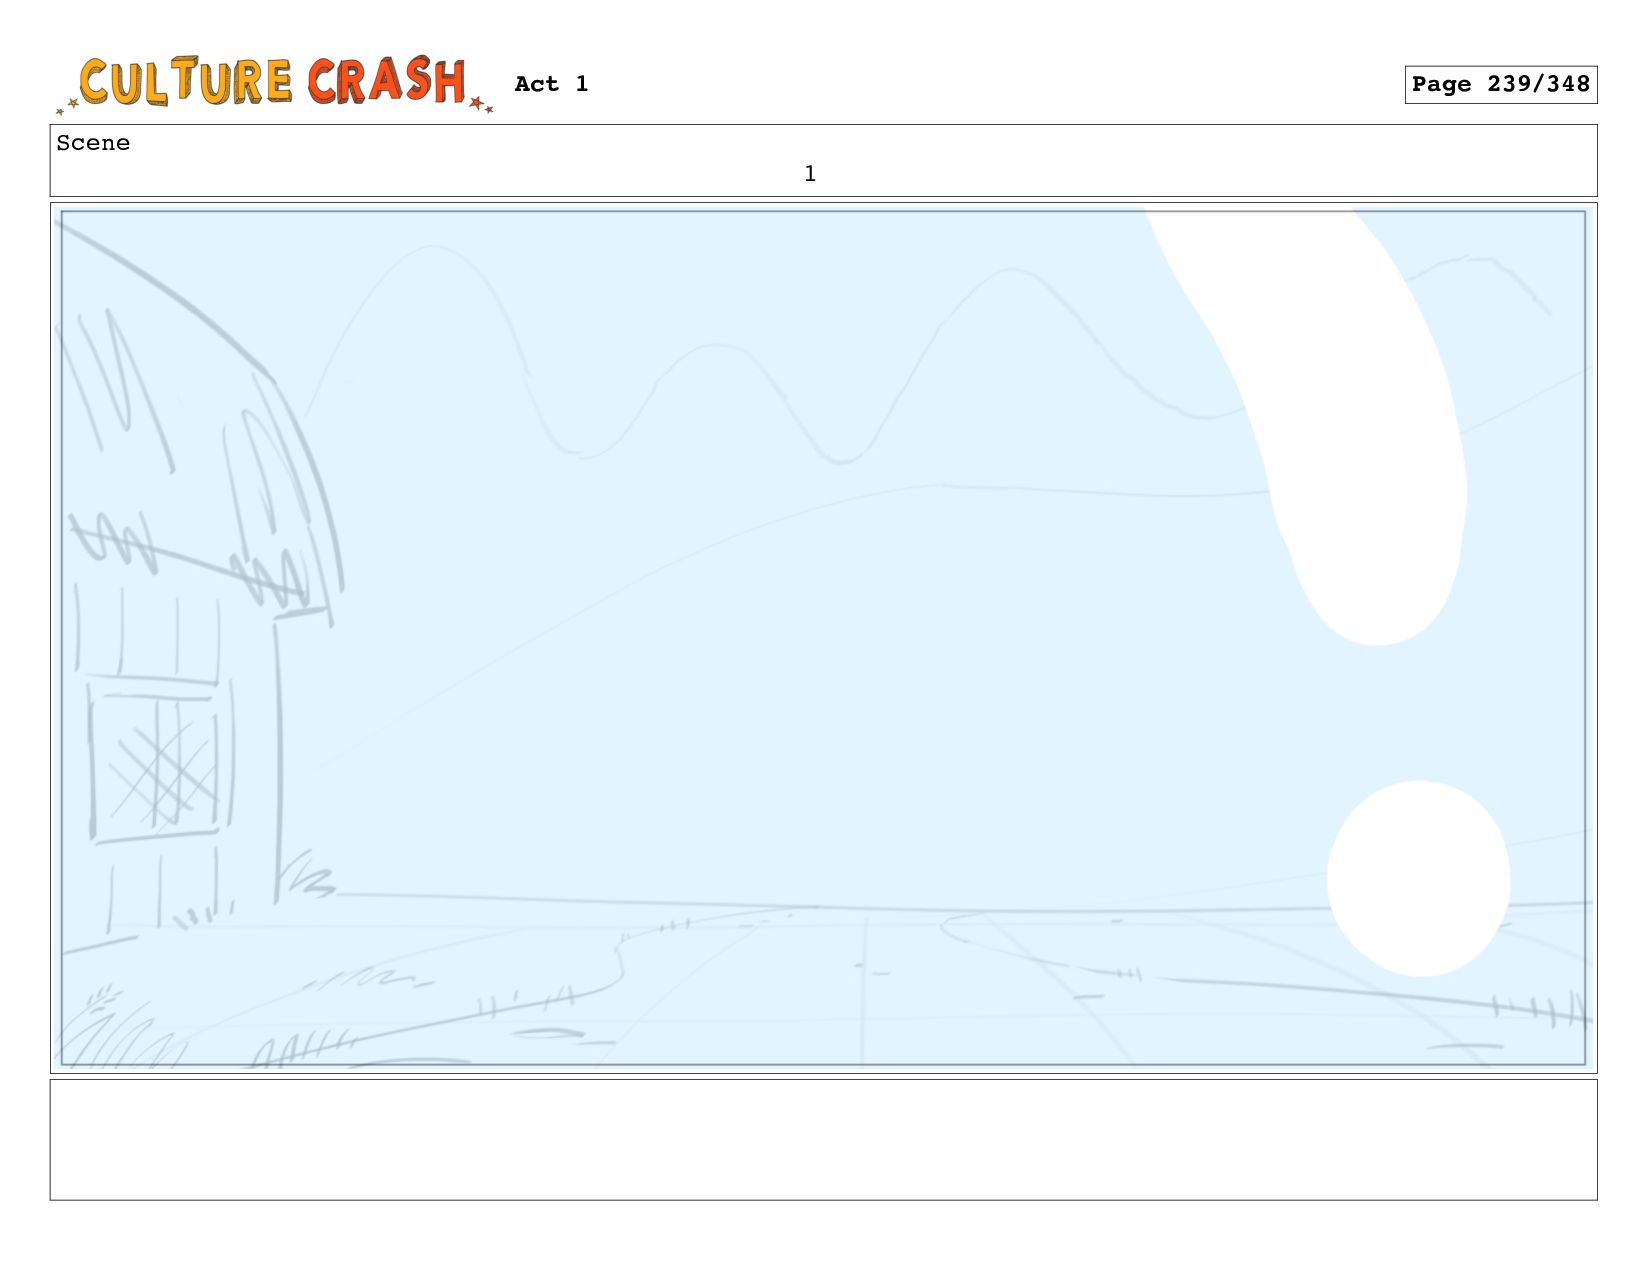Screen dimensions: 1650x1275
Task: Click the "Scene" label
Action: pyautogui.click(x=93, y=143)
